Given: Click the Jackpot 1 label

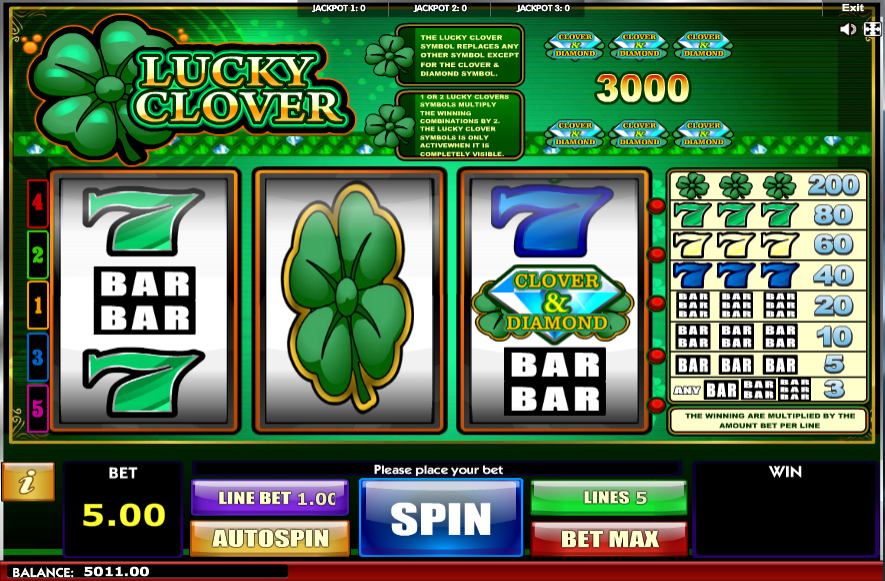Looking at the screenshot, I should [339, 8].
